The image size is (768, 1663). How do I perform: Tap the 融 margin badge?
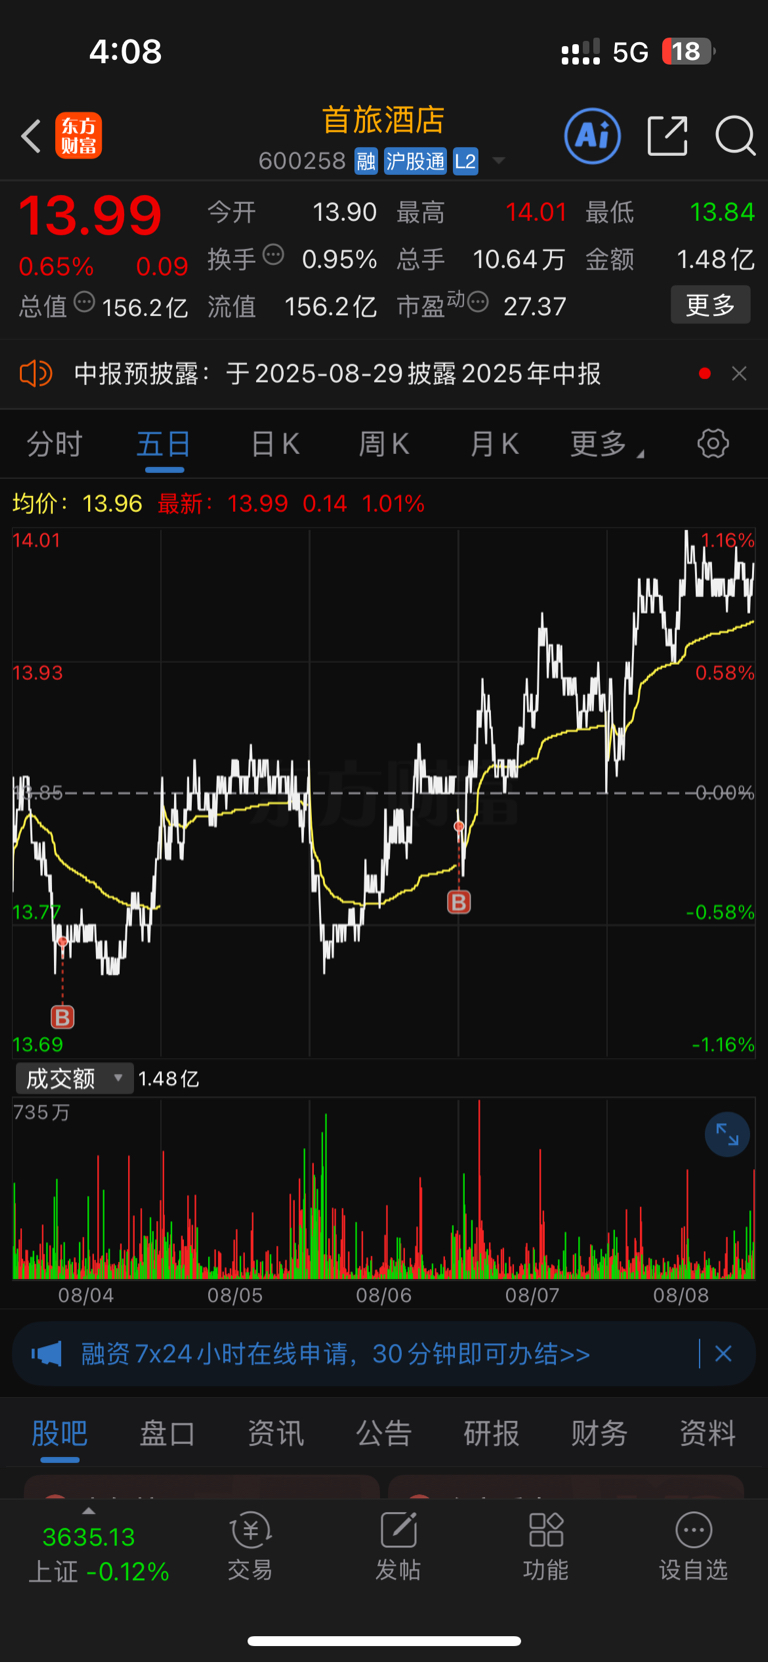pos(366,161)
